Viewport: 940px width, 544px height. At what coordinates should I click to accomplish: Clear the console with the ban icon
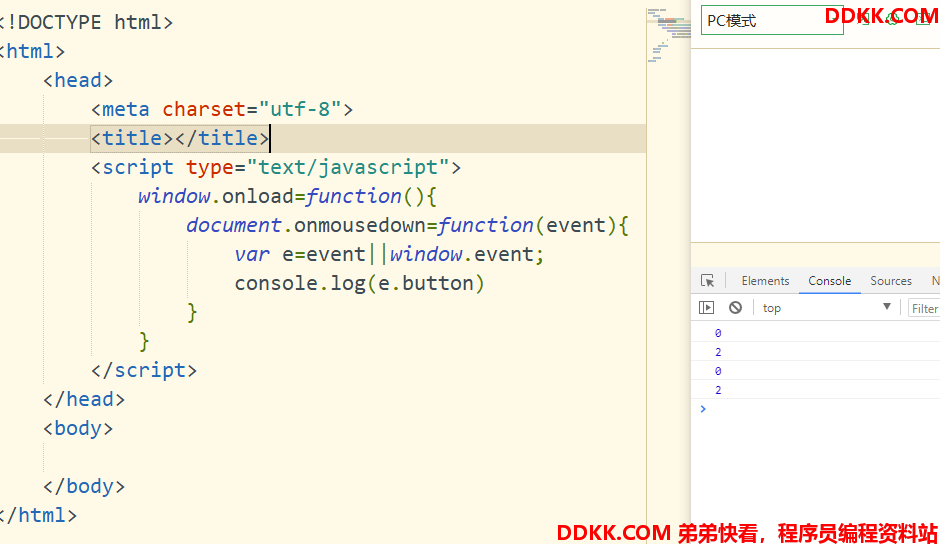click(x=736, y=308)
